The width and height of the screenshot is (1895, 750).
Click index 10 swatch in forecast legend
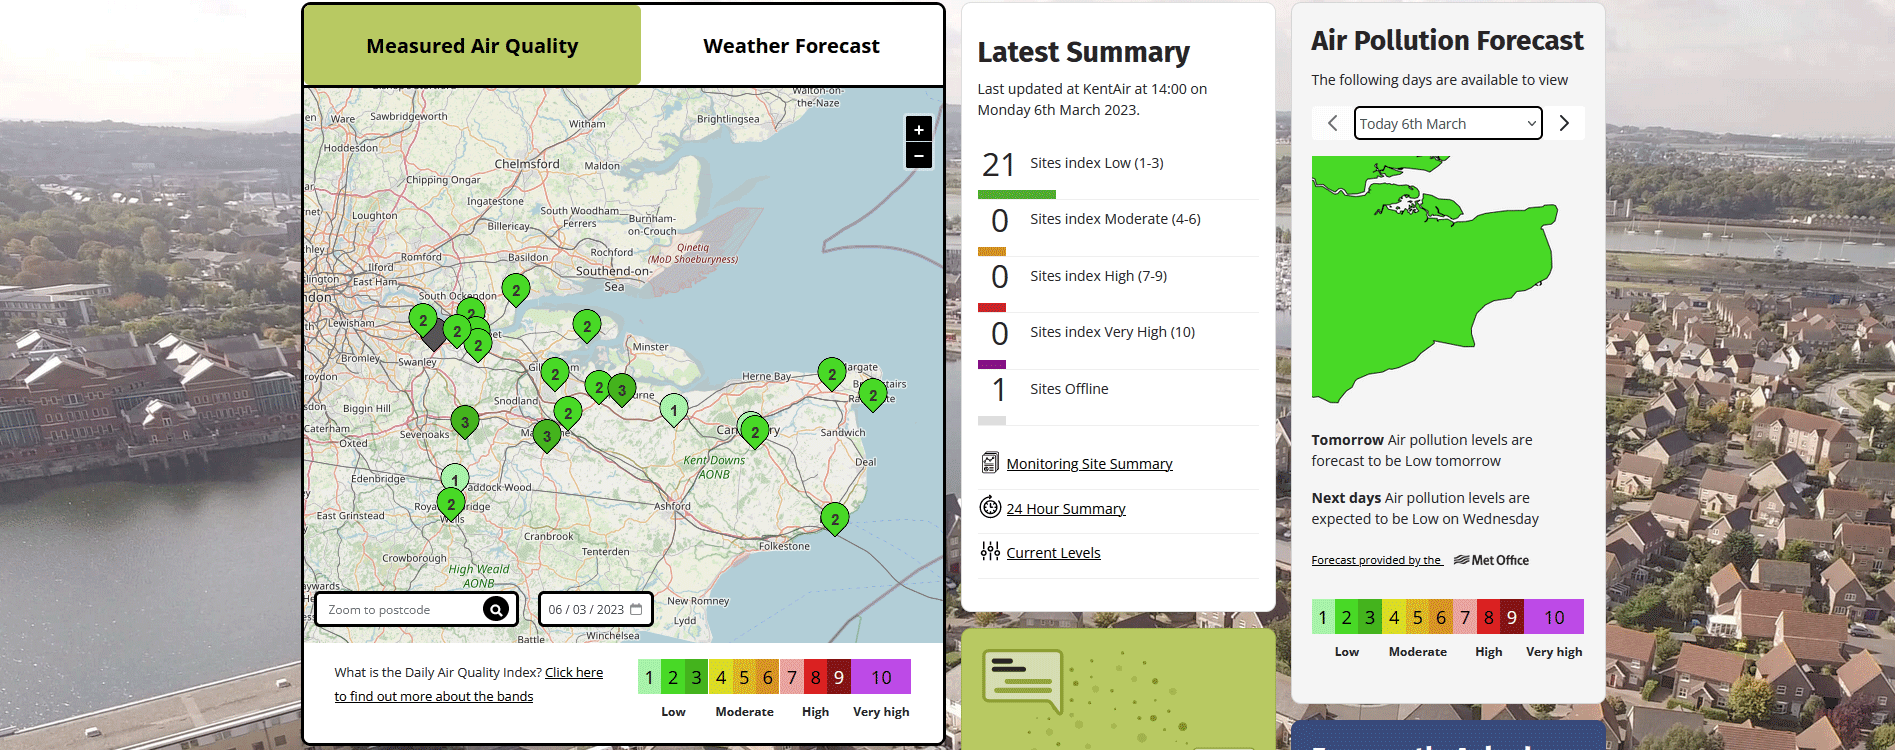[x=1554, y=617]
